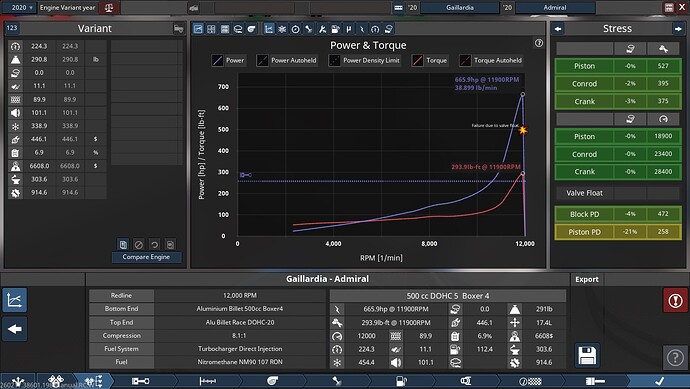
Task: Toggle the Power curve legend
Action: (228, 60)
